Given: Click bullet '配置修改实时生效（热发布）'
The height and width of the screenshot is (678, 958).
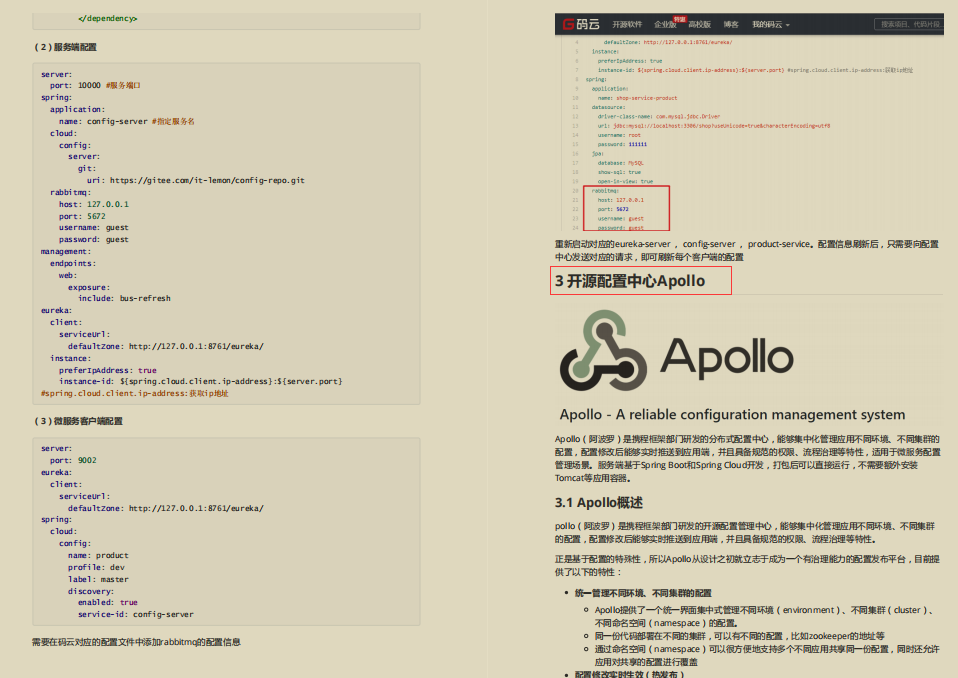Looking at the screenshot, I should 630,674.
